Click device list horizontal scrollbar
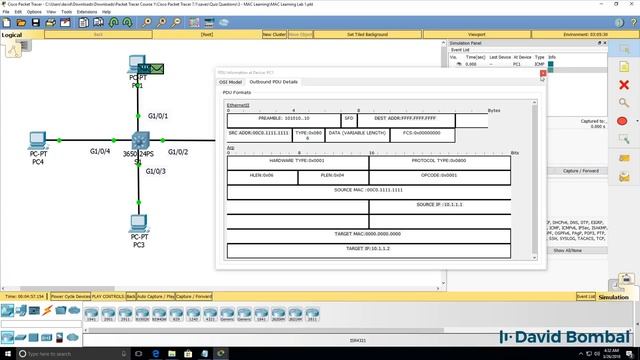 [266, 330]
